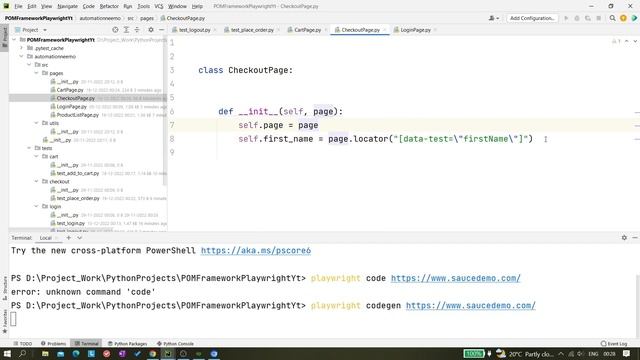Hide the Project tool window
The width and height of the screenshot is (640, 360).
pyautogui.click(x=162, y=30)
